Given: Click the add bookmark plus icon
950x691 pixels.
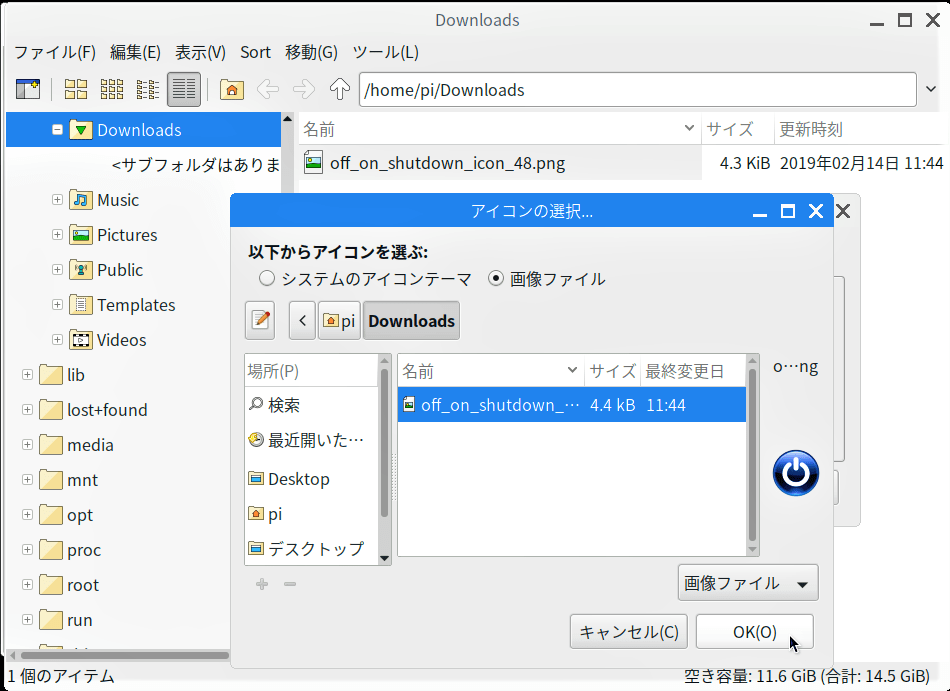Looking at the screenshot, I should 262,584.
